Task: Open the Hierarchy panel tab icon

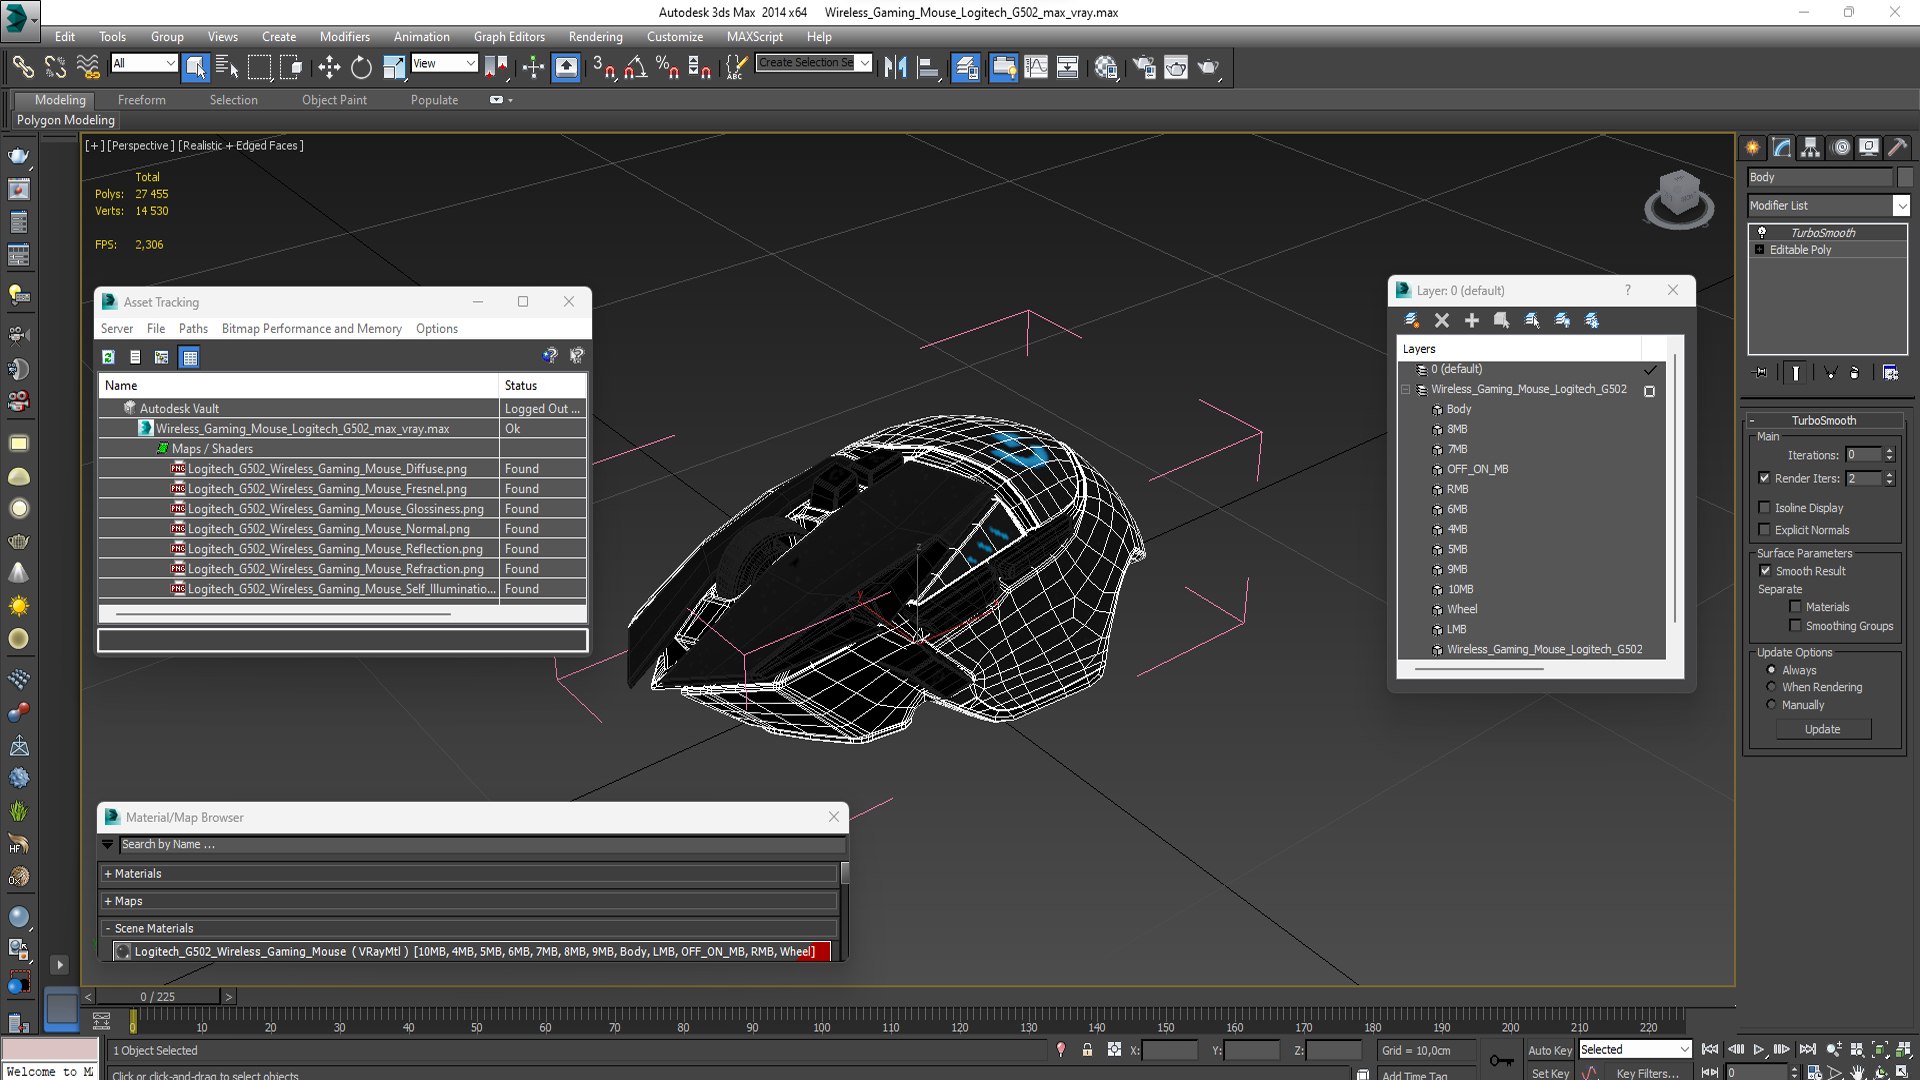Action: pos(1811,148)
